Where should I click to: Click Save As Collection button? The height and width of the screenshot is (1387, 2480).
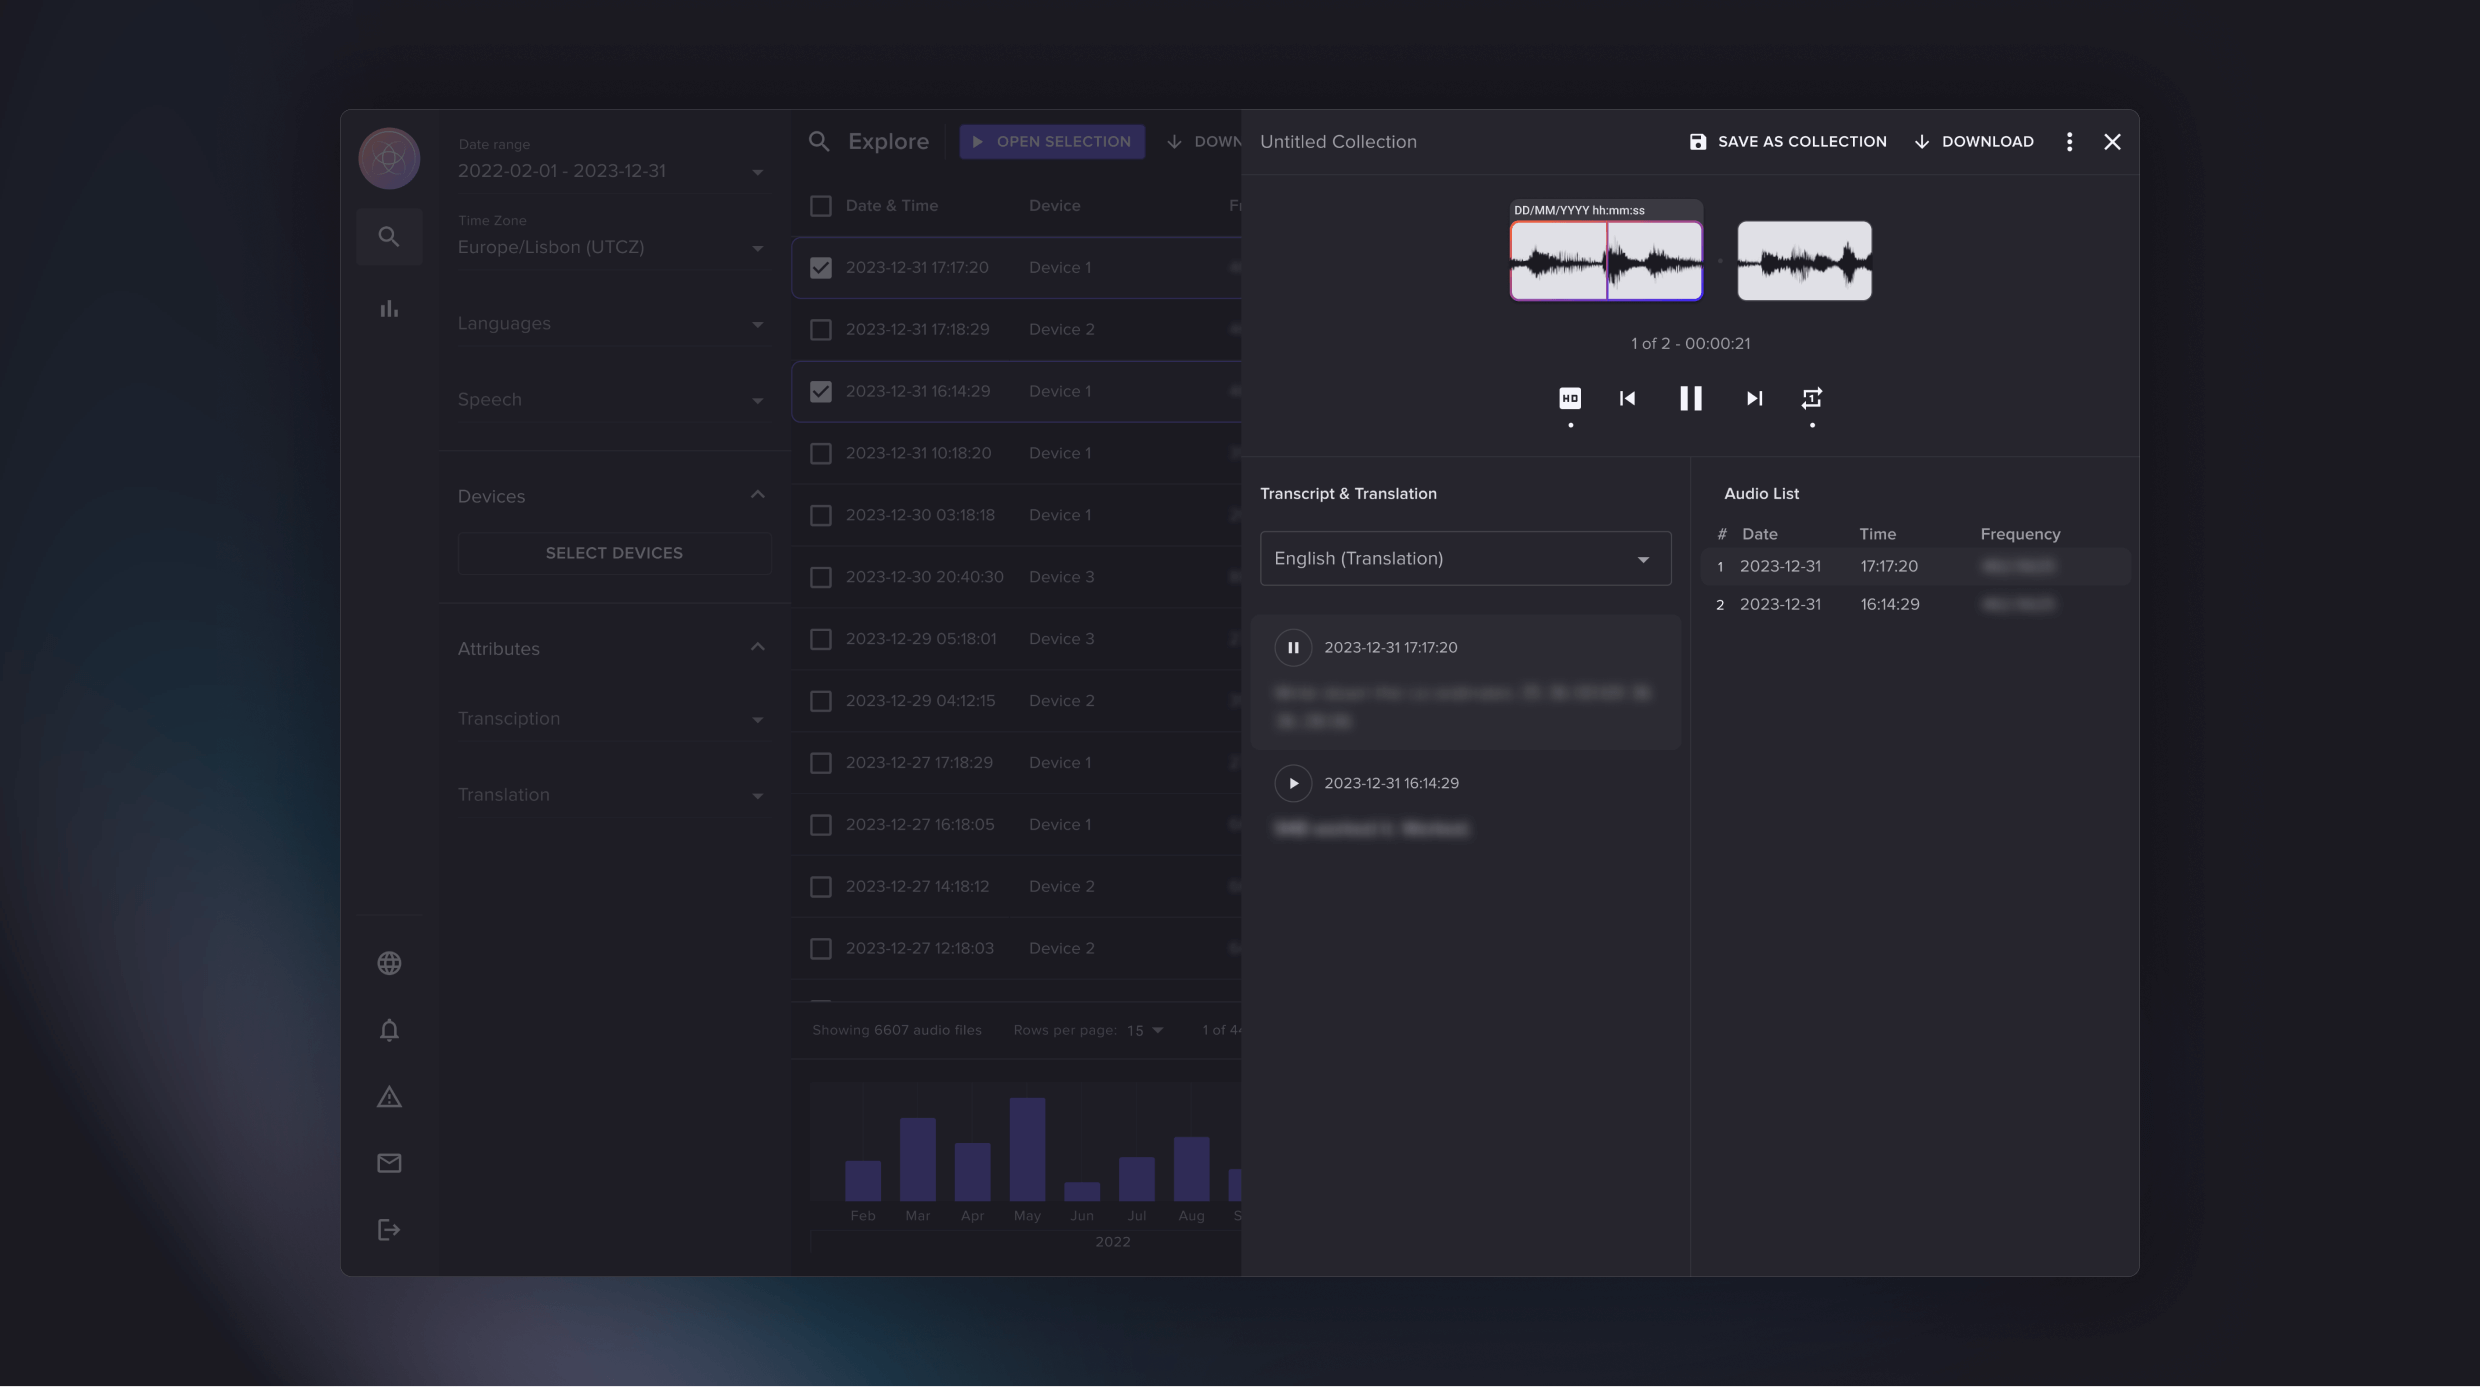pos(1787,142)
